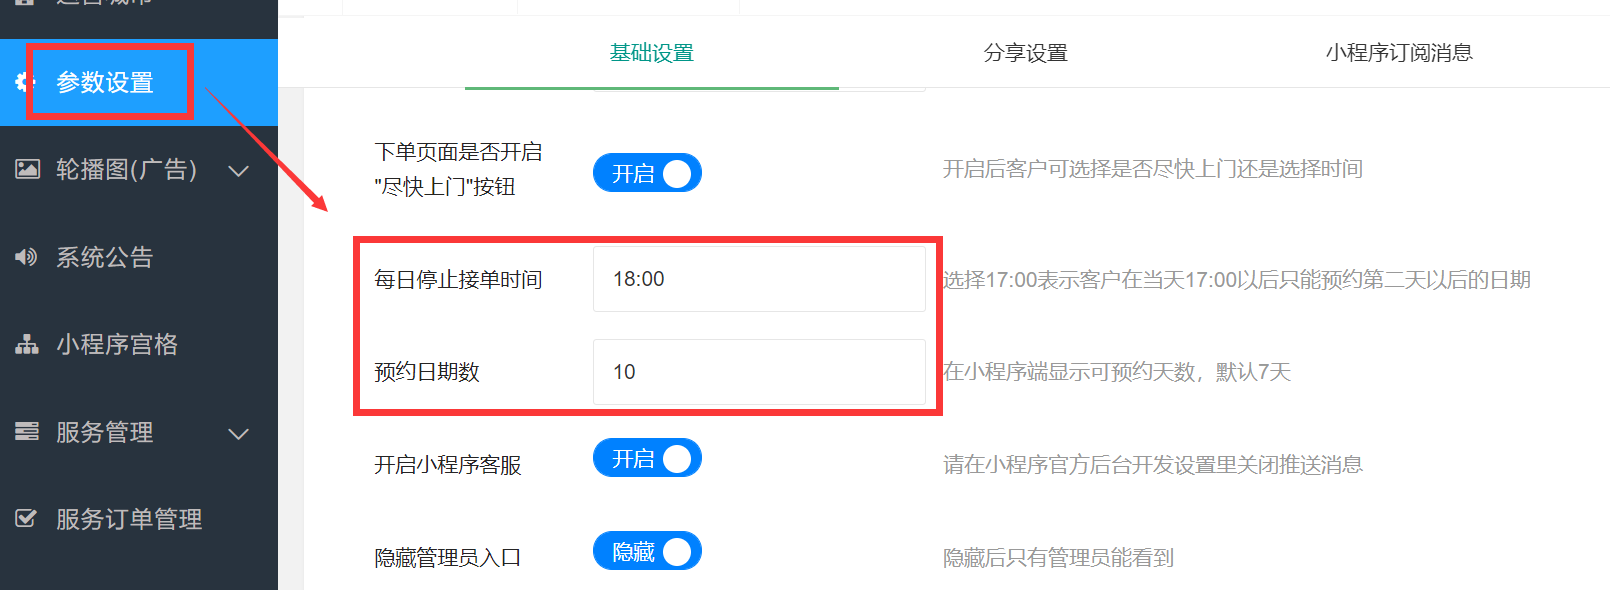Go to 小程序宫格 page

117,344
